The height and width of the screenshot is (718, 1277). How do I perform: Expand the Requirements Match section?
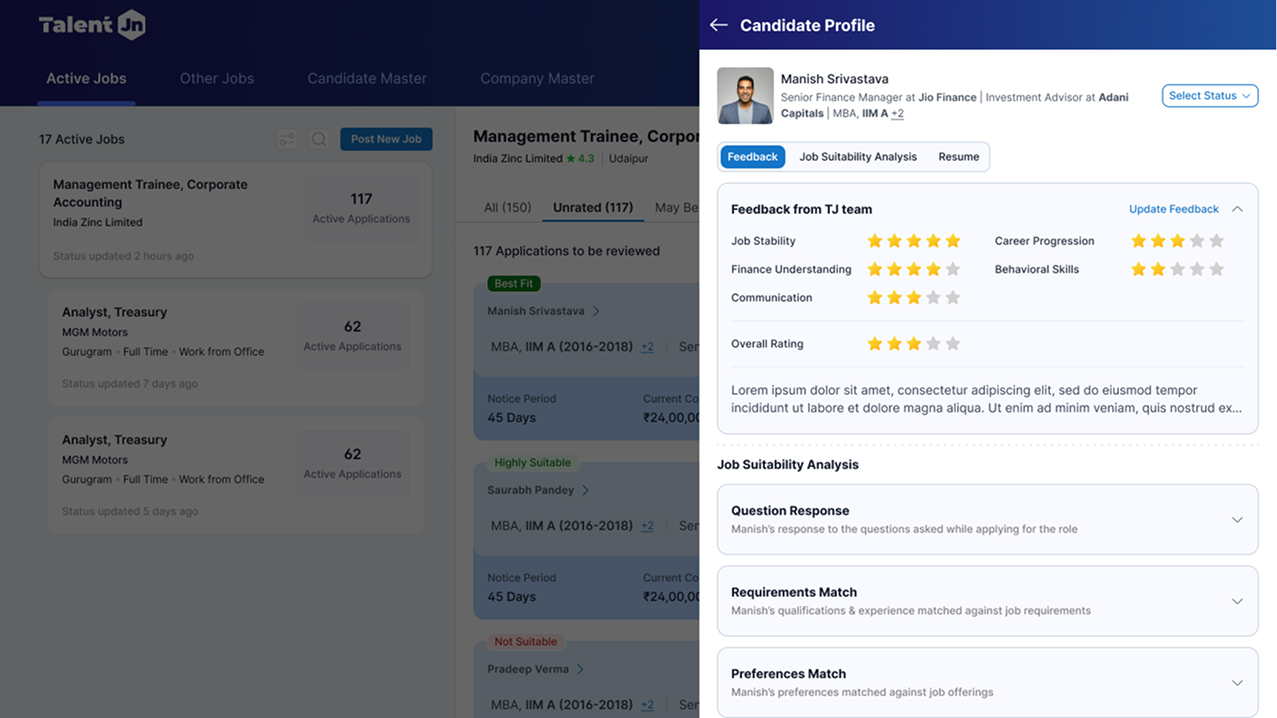click(x=1237, y=601)
